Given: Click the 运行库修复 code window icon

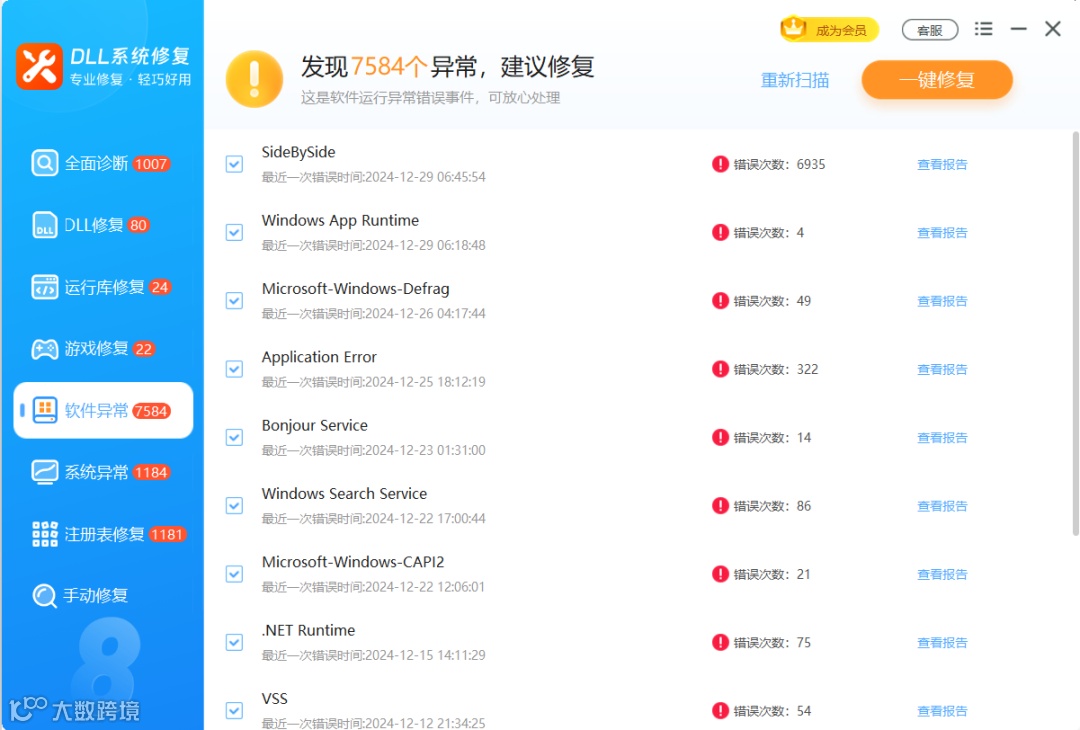Looking at the screenshot, I should point(45,287).
